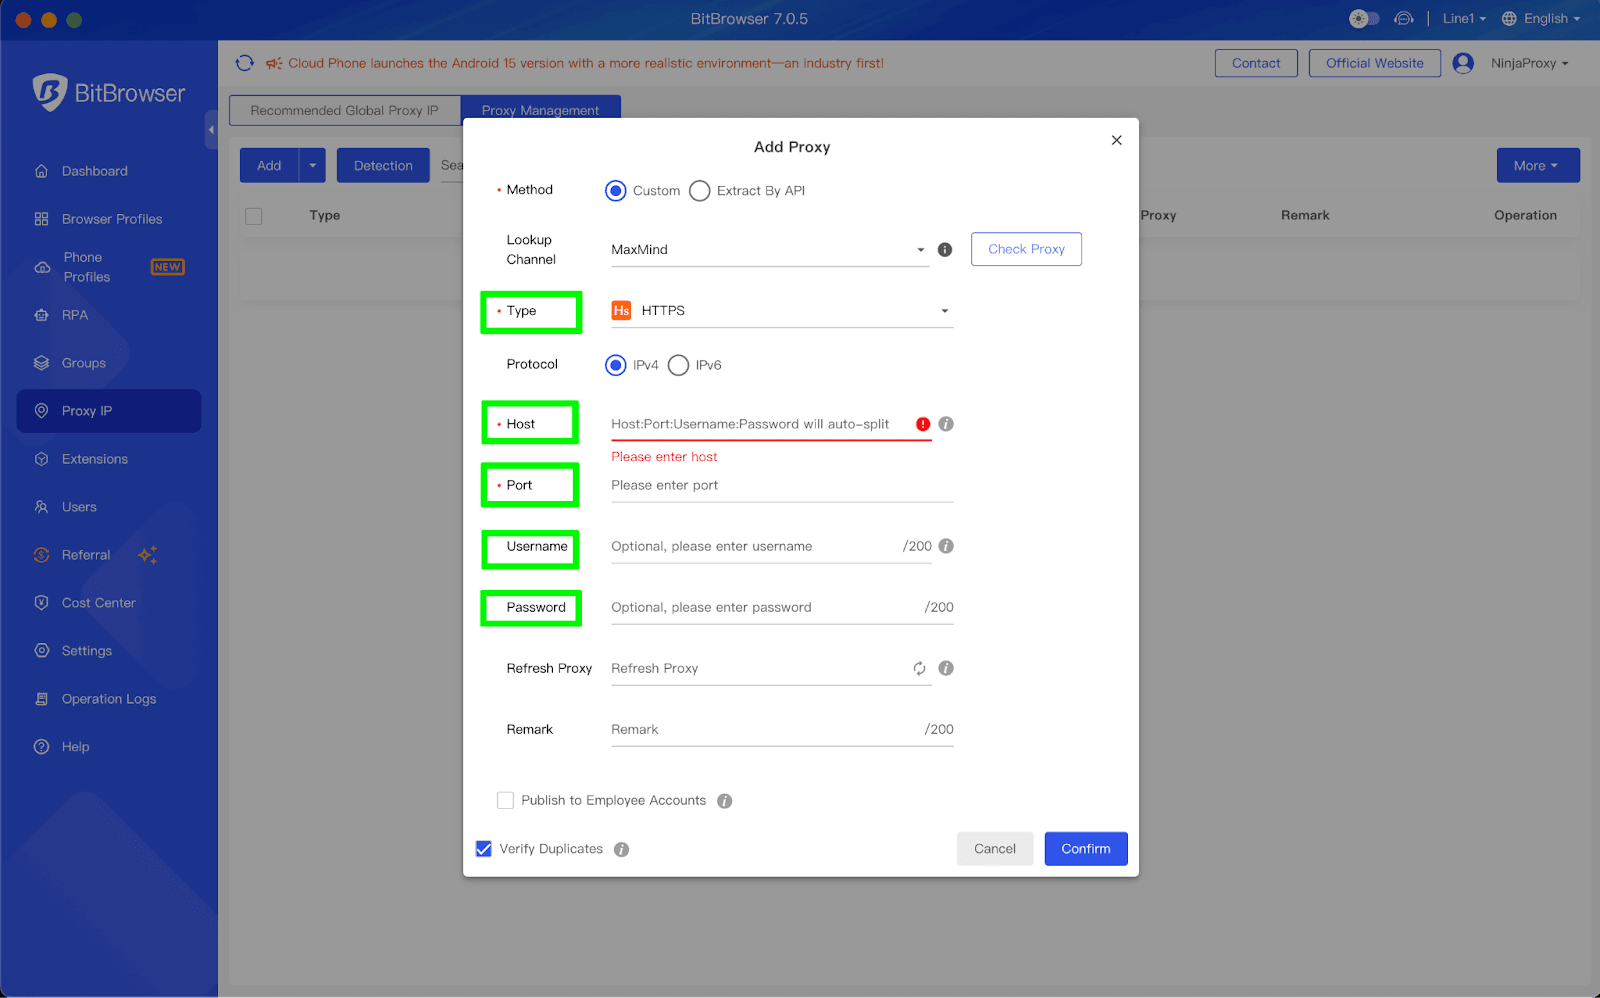
Task: Choose the IPv6 protocol option
Action: (x=679, y=365)
